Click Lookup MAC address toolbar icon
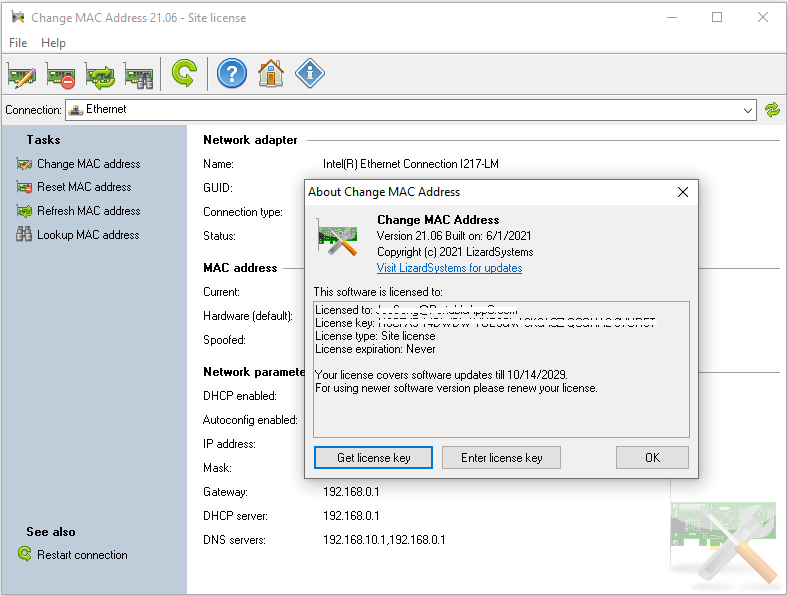788x596 pixels. pyautogui.click(x=139, y=75)
